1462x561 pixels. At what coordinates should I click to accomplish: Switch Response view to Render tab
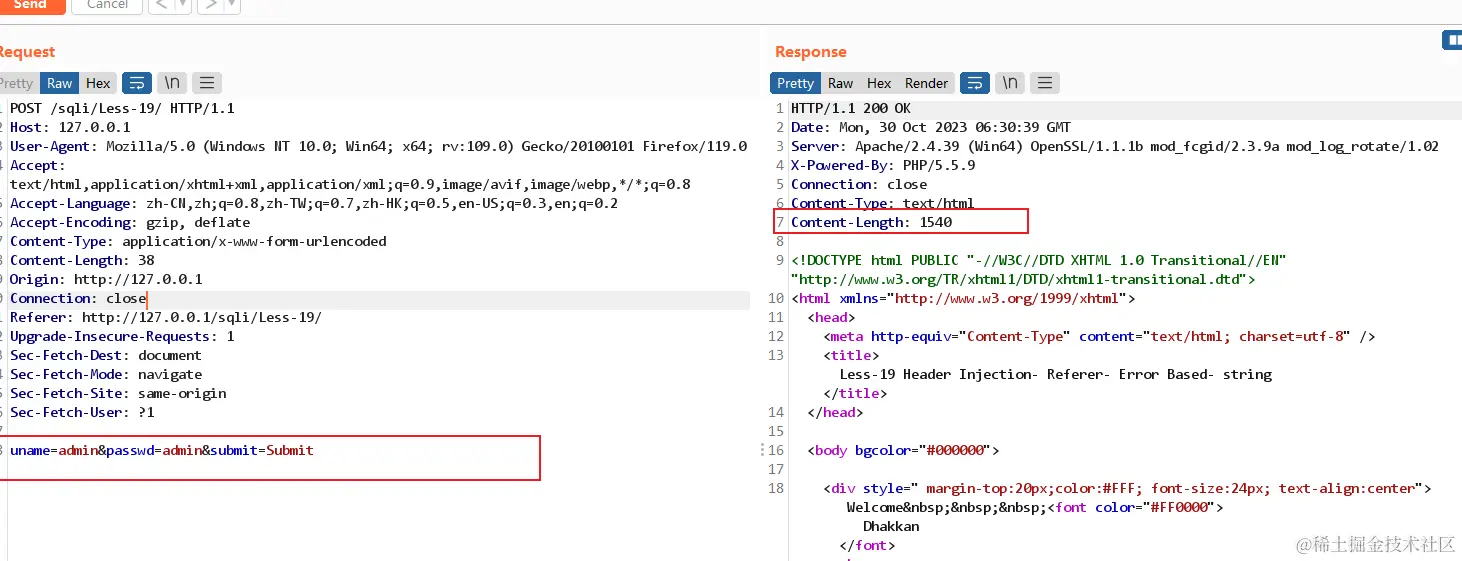click(x=927, y=83)
